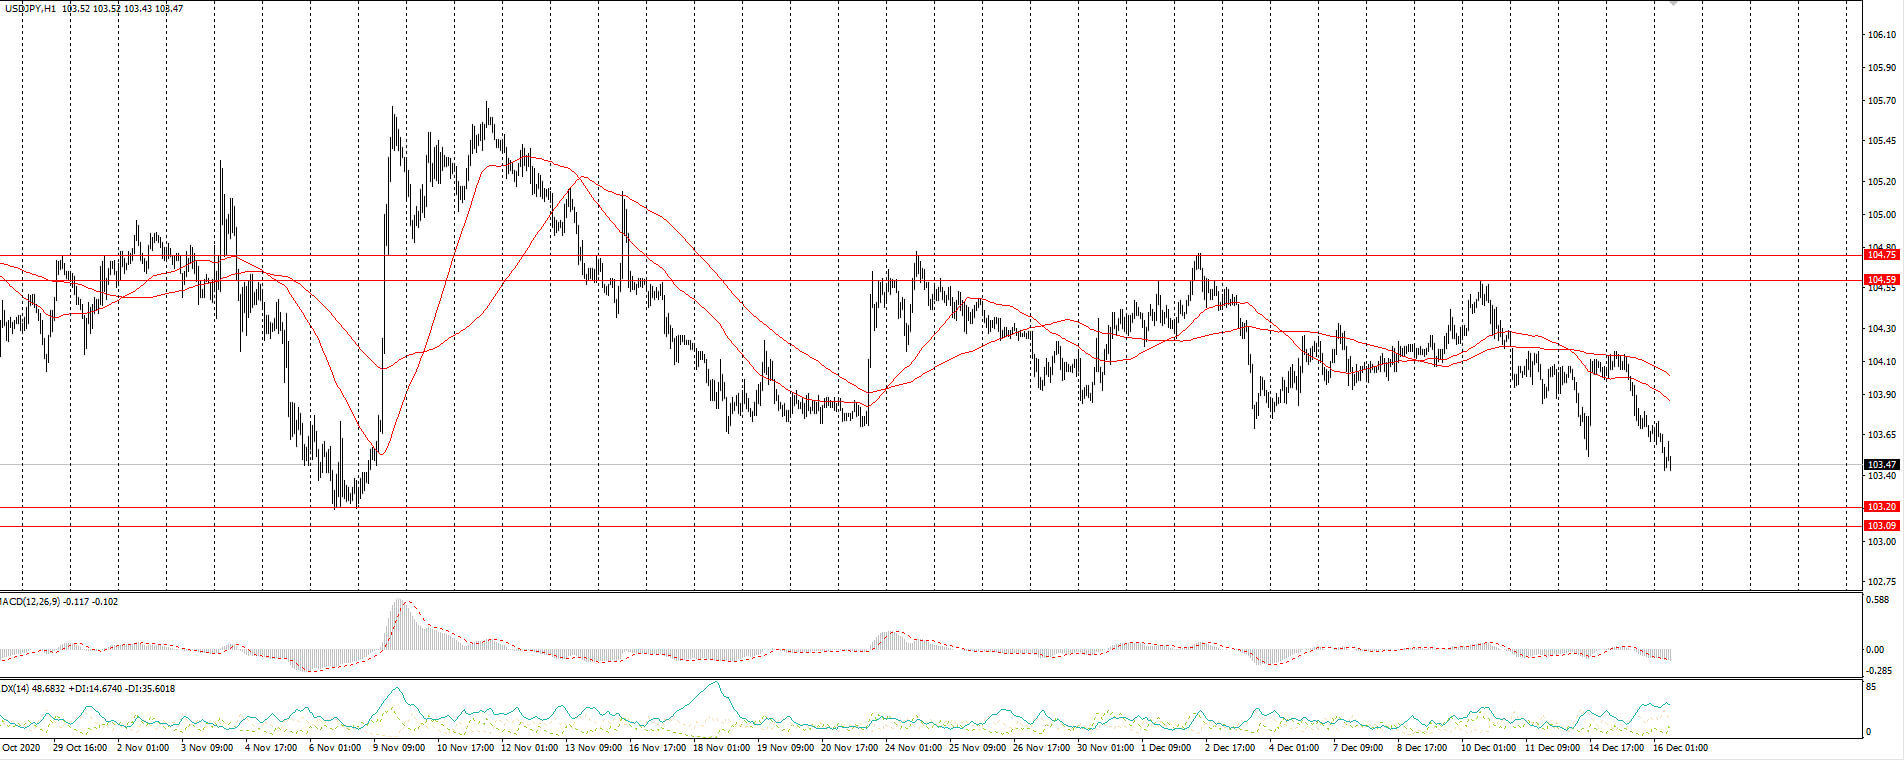Click the 16 Nov 17:00 time label
The image size is (1904, 760).
pyautogui.click(x=658, y=748)
